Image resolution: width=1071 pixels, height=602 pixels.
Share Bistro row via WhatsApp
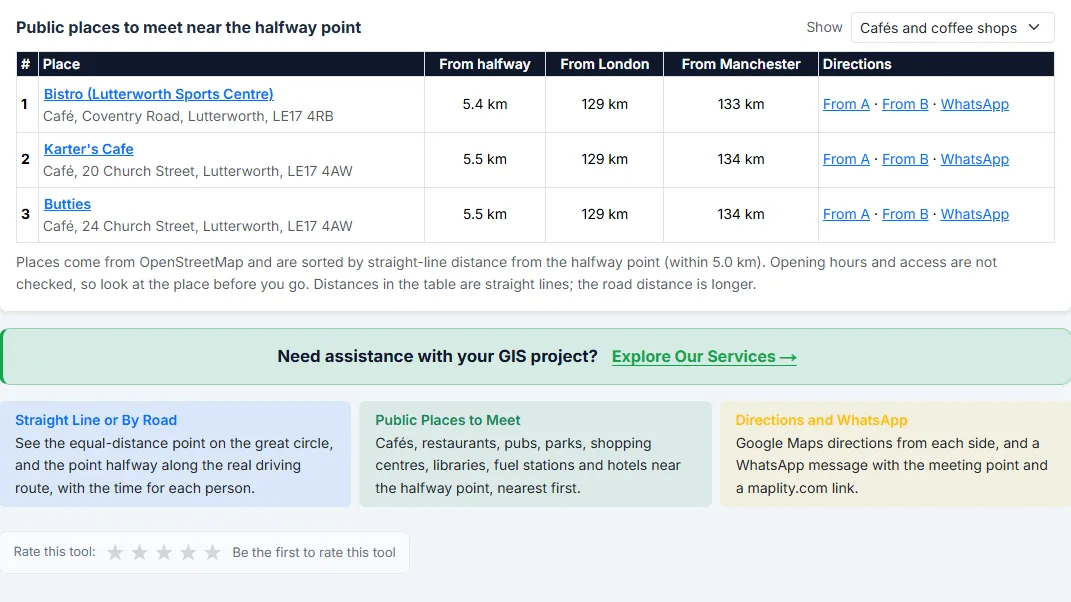tap(975, 105)
